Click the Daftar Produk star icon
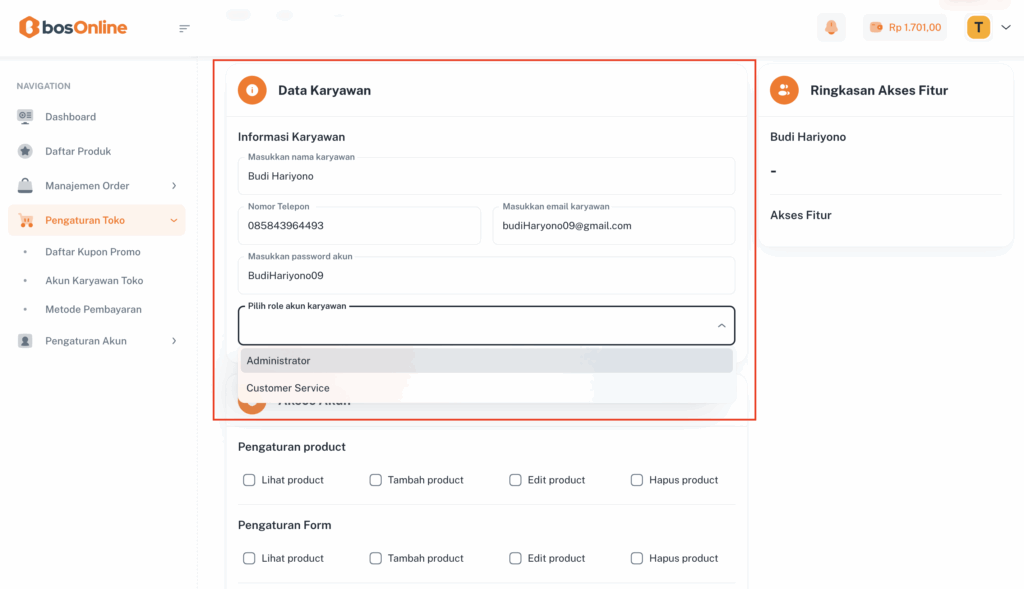The width and height of the screenshot is (1024, 589). [25, 151]
